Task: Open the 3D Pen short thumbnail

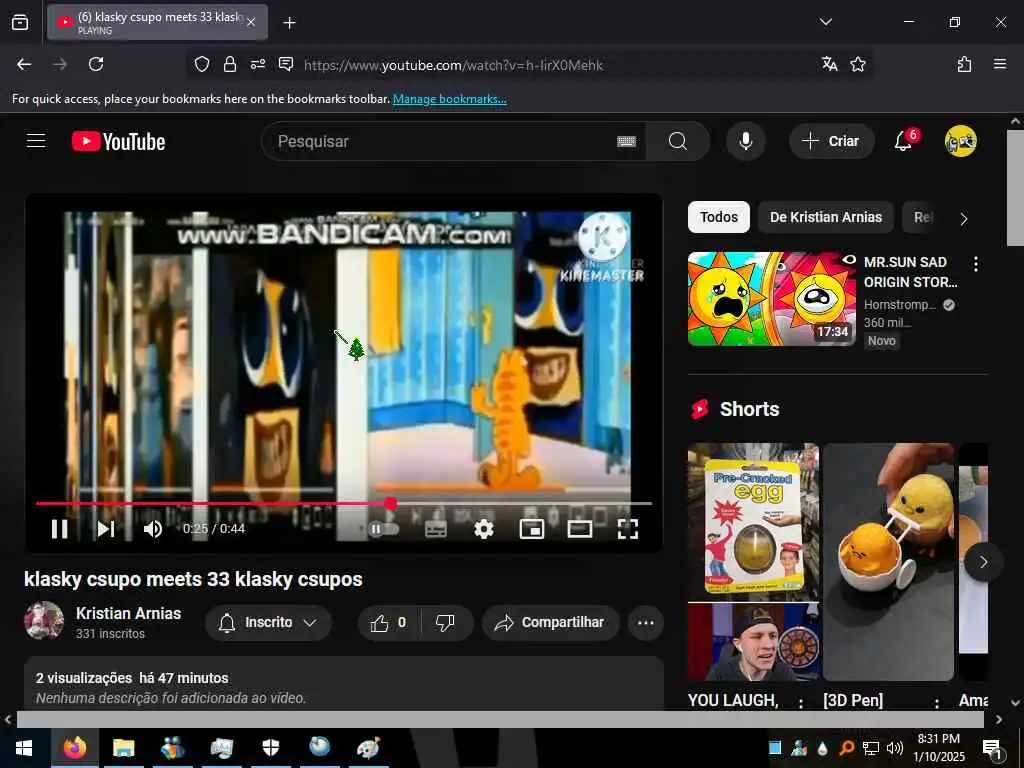Action: point(888,562)
